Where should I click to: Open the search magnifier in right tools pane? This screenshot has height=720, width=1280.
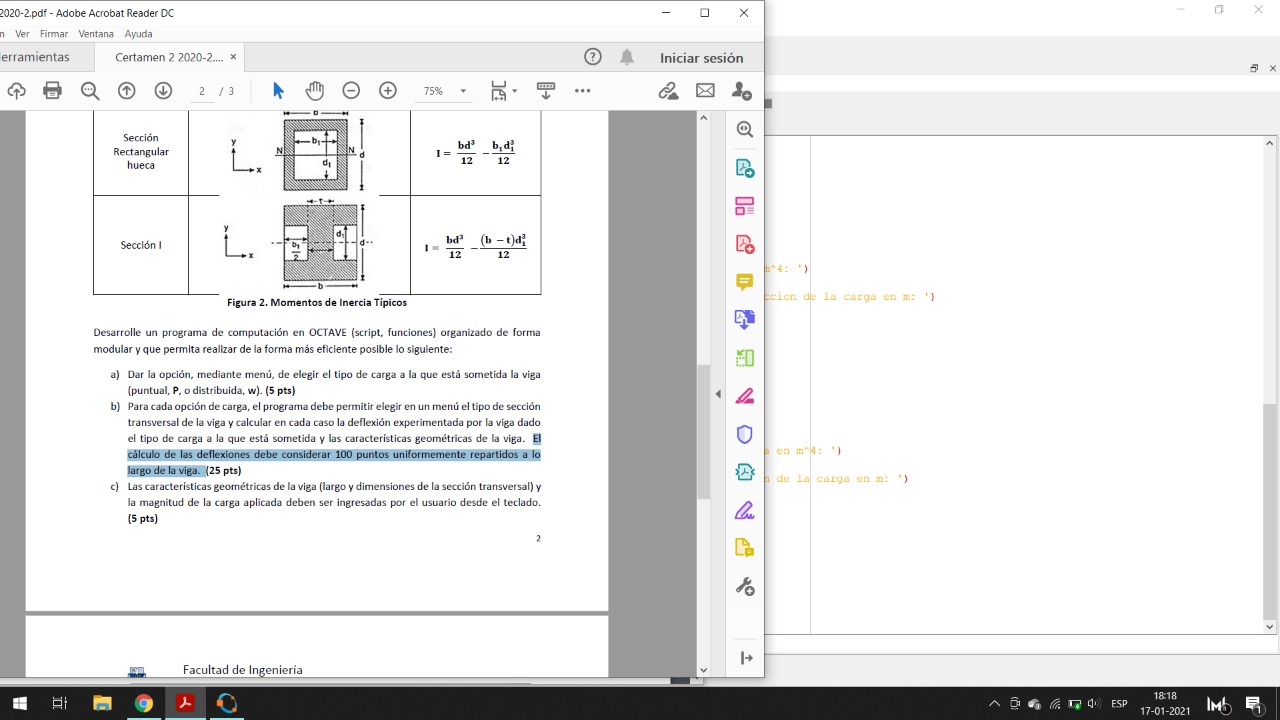(744, 130)
